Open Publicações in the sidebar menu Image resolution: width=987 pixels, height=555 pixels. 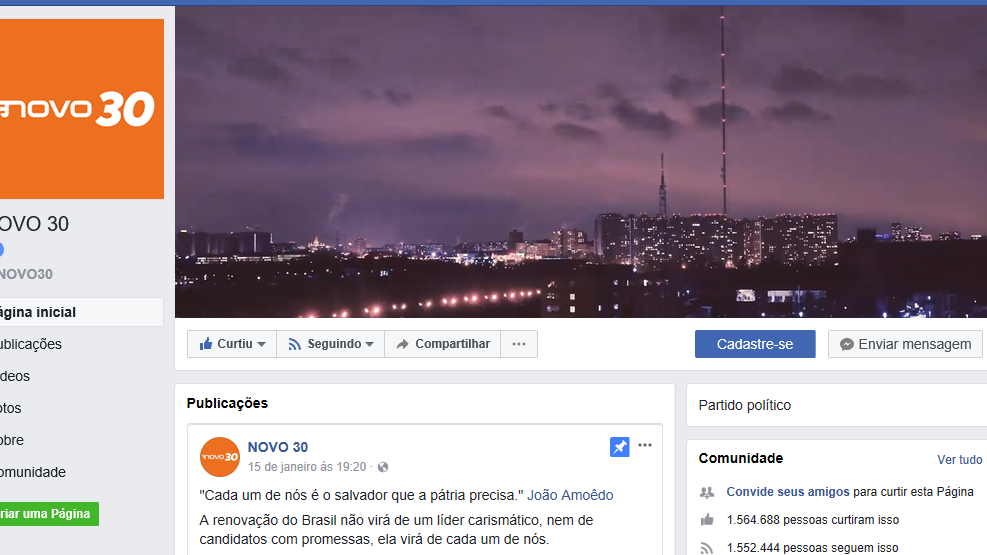pyautogui.click(x=31, y=344)
